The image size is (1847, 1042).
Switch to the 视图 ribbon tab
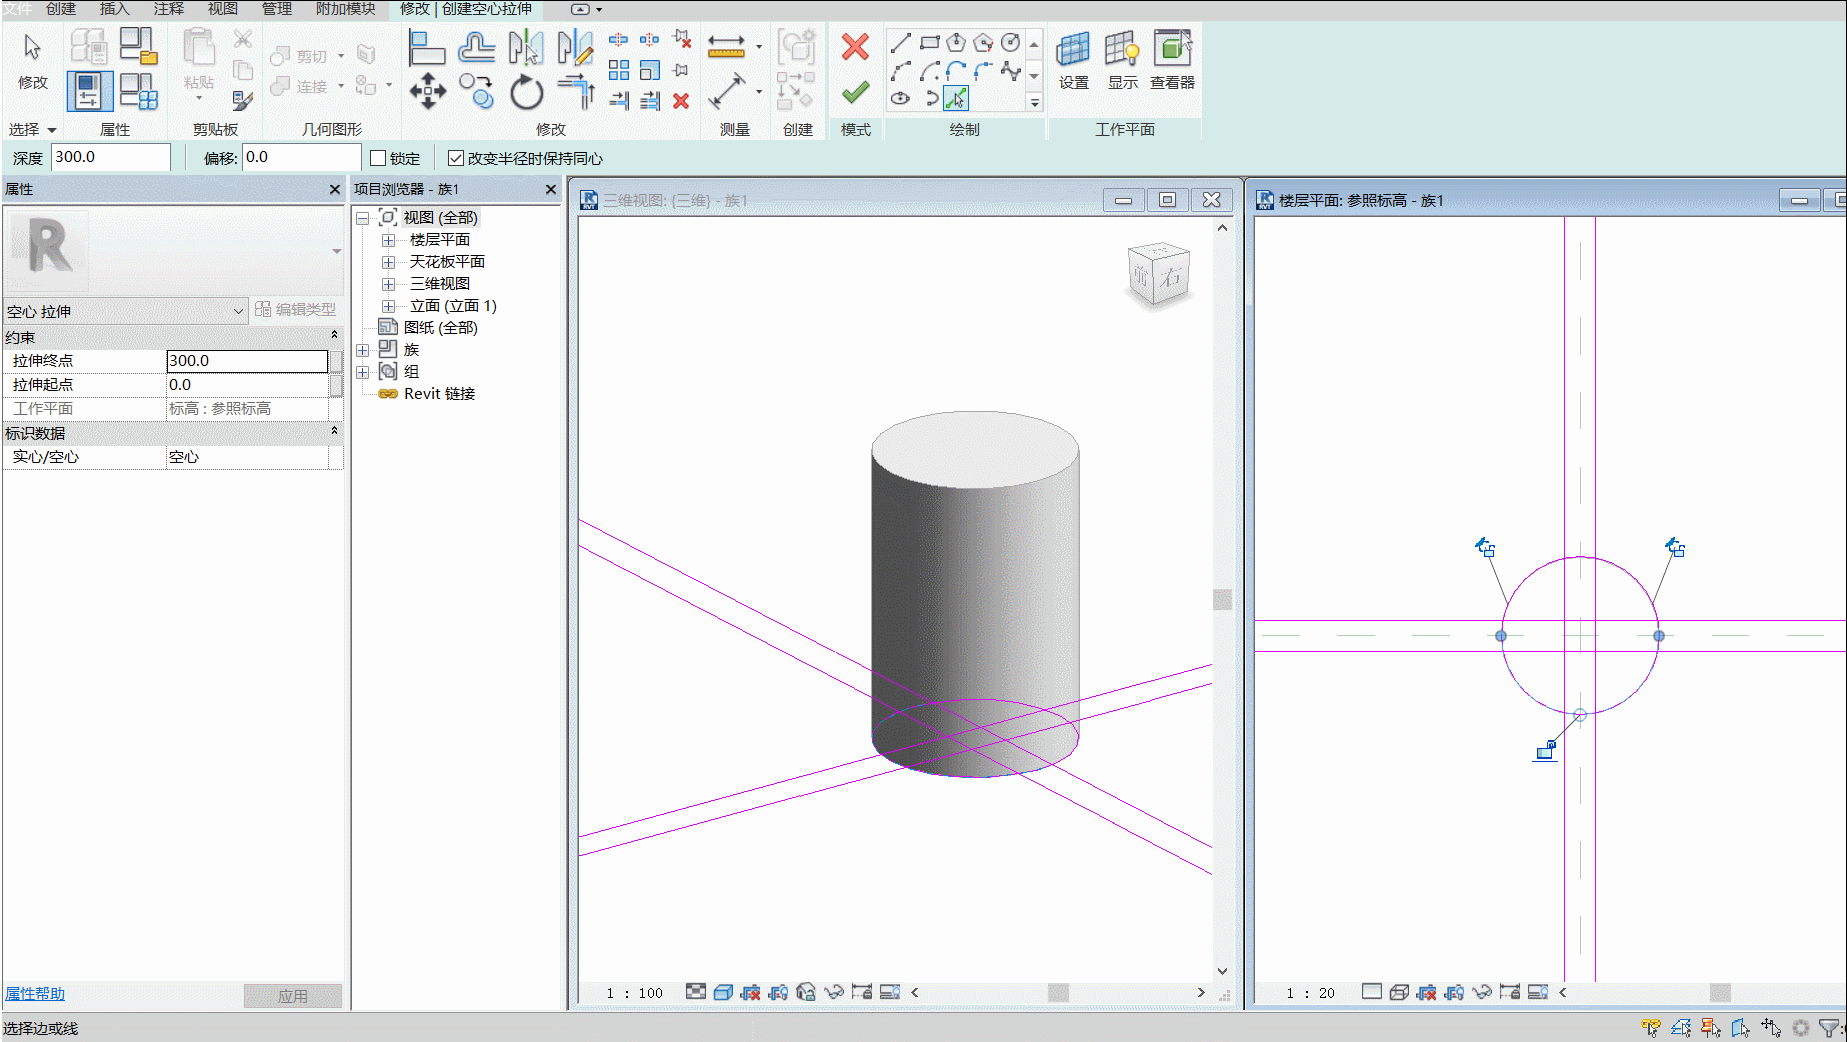pyautogui.click(x=222, y=9)
